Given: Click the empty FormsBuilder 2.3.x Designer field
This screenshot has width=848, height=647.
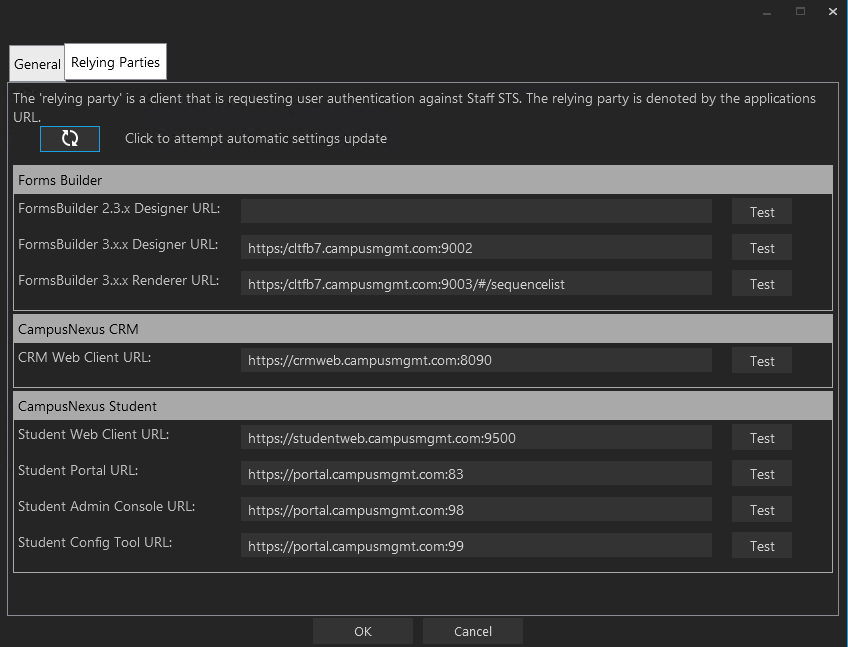Looking at the screenshot, I should [x=476, y=211].
